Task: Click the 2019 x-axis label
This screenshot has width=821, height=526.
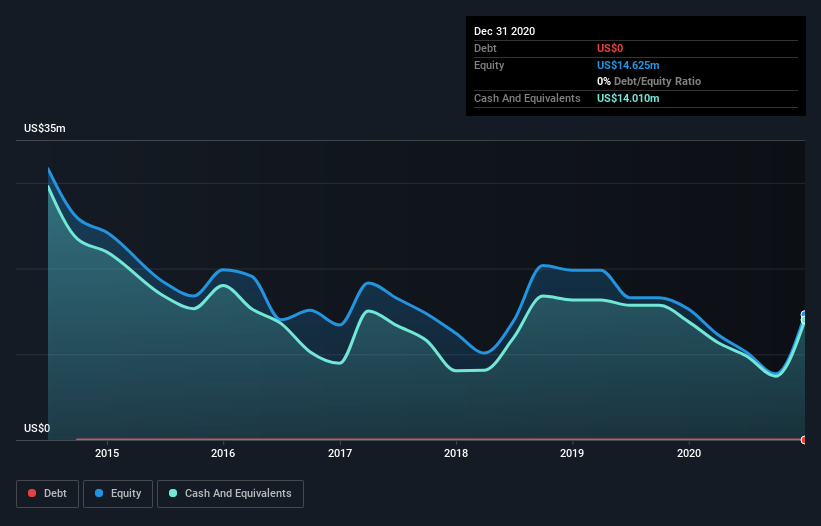Action: [x=572, y=453]
